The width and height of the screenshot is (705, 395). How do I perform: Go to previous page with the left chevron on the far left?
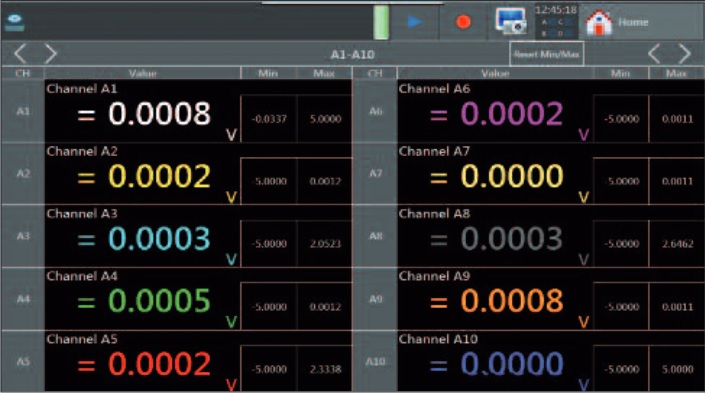20,54
